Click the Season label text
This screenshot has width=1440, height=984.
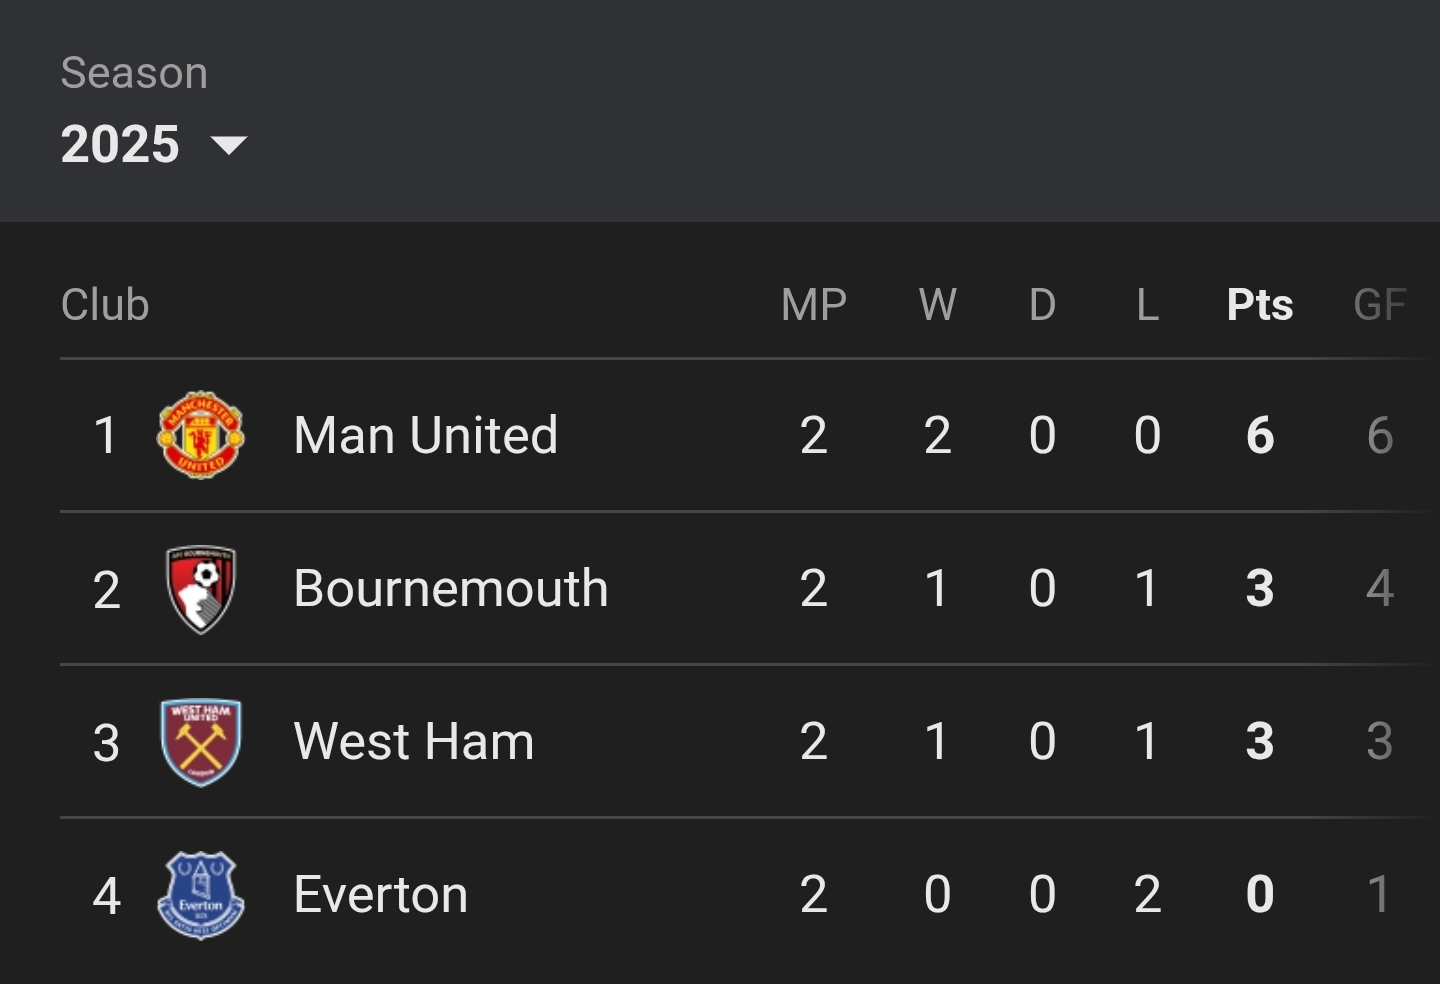coord(134,73)
